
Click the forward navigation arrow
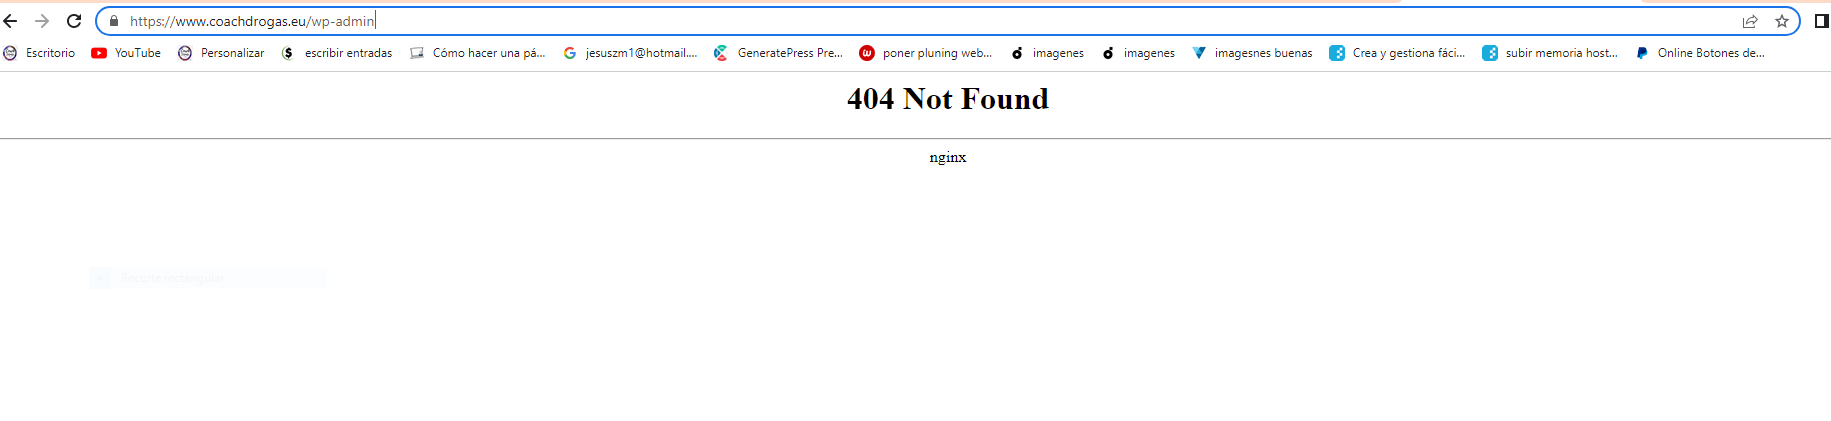click(42, 21)
